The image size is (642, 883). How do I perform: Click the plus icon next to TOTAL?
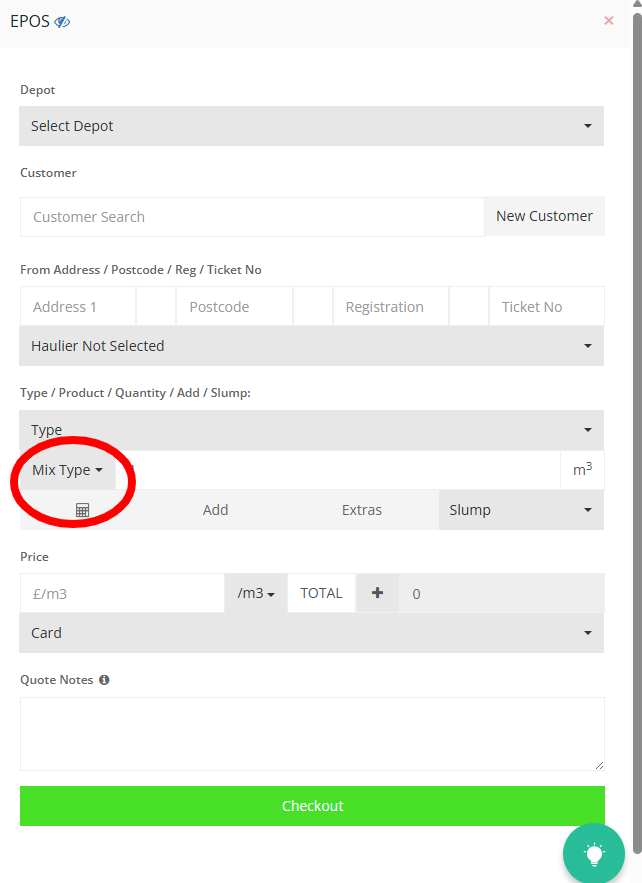point(377,593)
